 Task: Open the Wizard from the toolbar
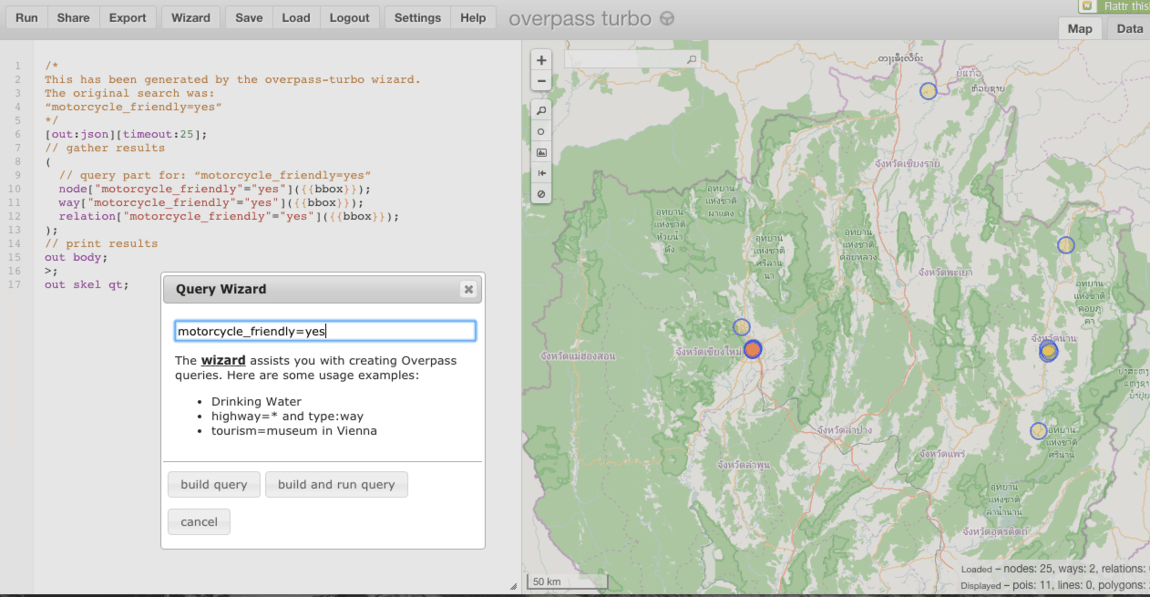pos(191,18)
